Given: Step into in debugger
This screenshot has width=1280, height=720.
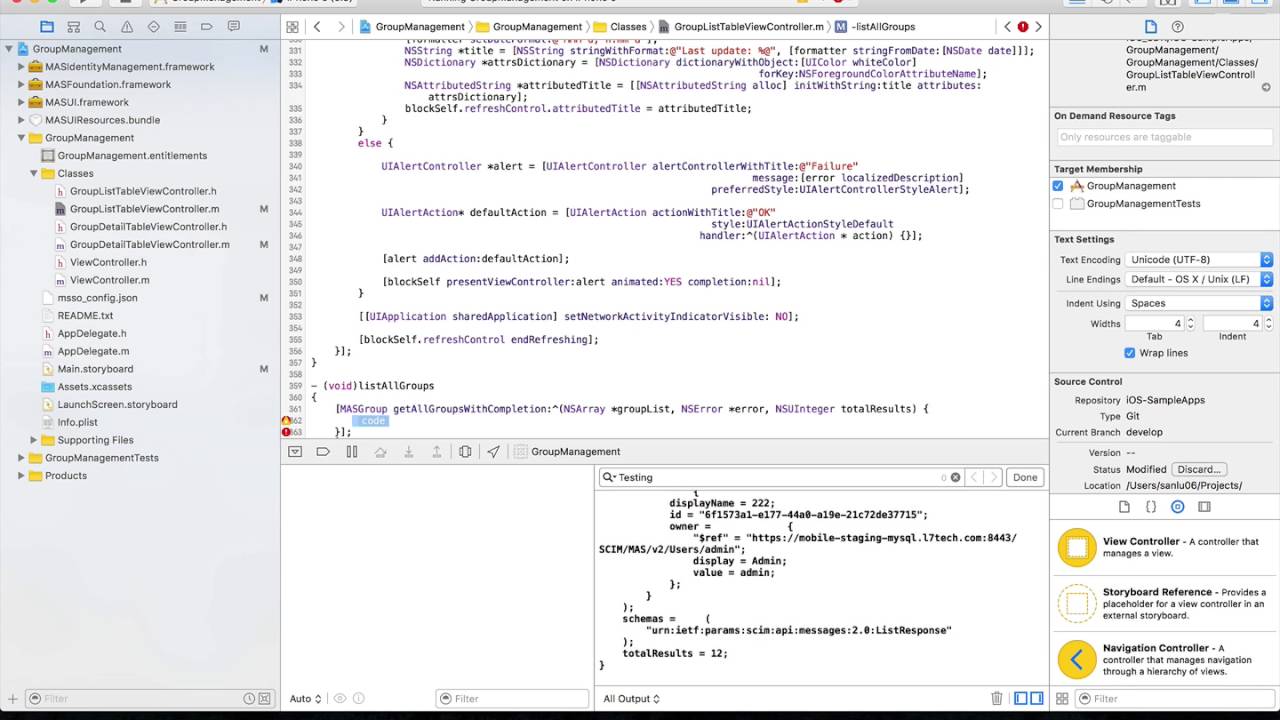Looking at the screenshot, I should tap(408, 451).
